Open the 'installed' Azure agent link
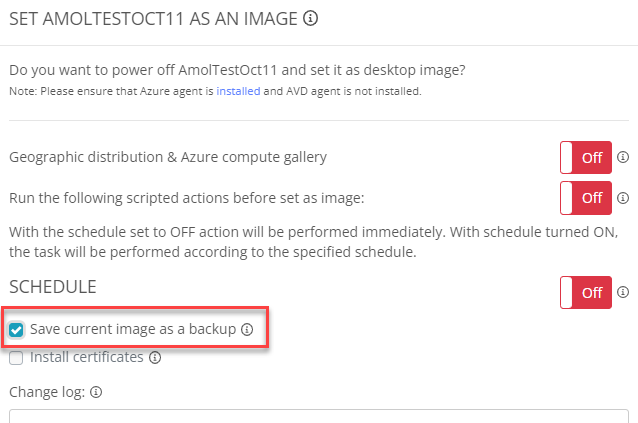 click(238, 91)
